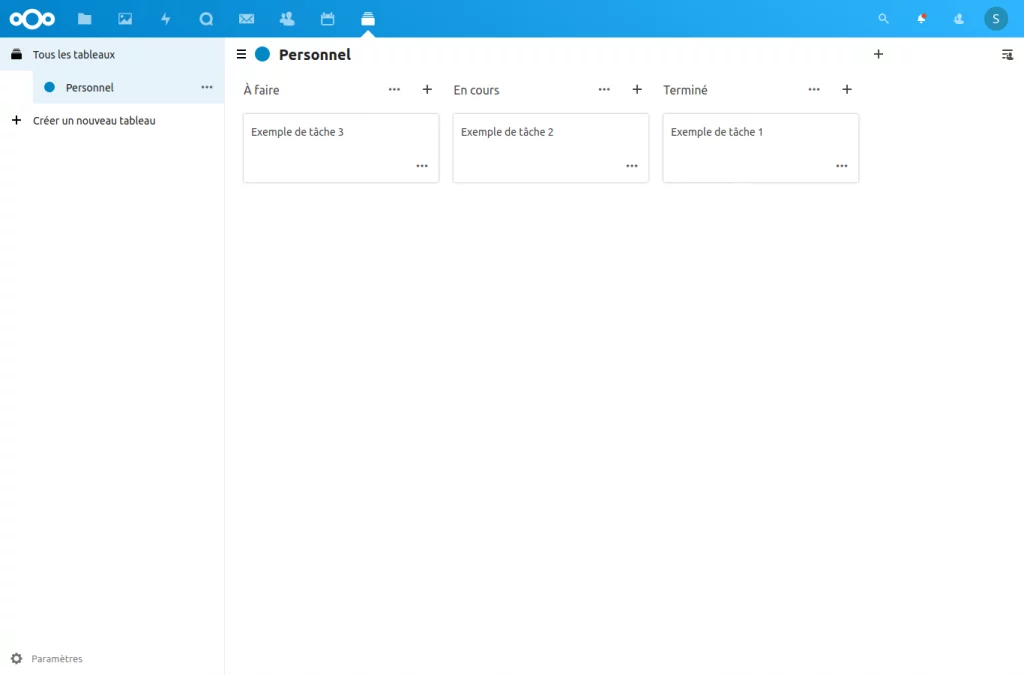The width and height of the screenshot is (1024, 675).
Task: Open the Activity lightning icon
Action: coord(166,19)
